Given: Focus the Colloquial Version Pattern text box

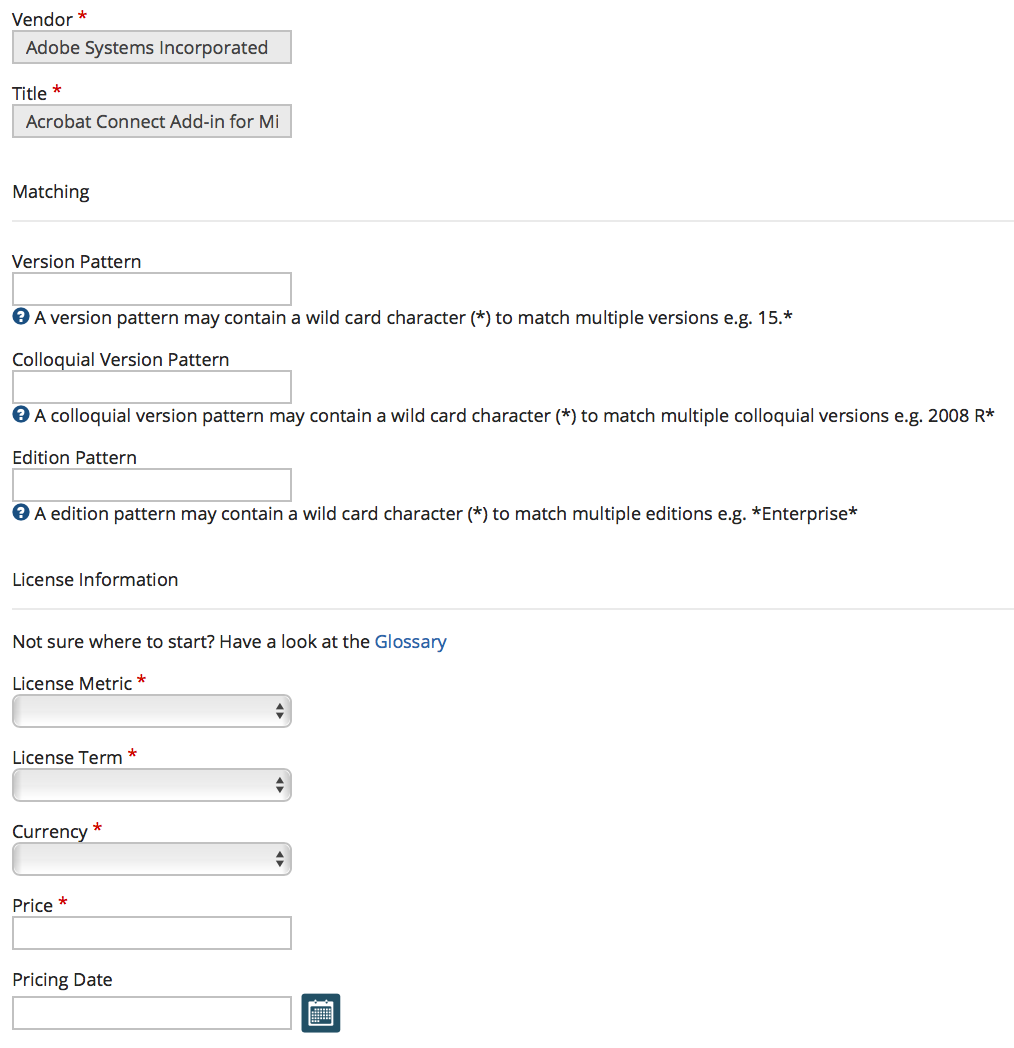Looking at the screenshot, I should [151, 386].
